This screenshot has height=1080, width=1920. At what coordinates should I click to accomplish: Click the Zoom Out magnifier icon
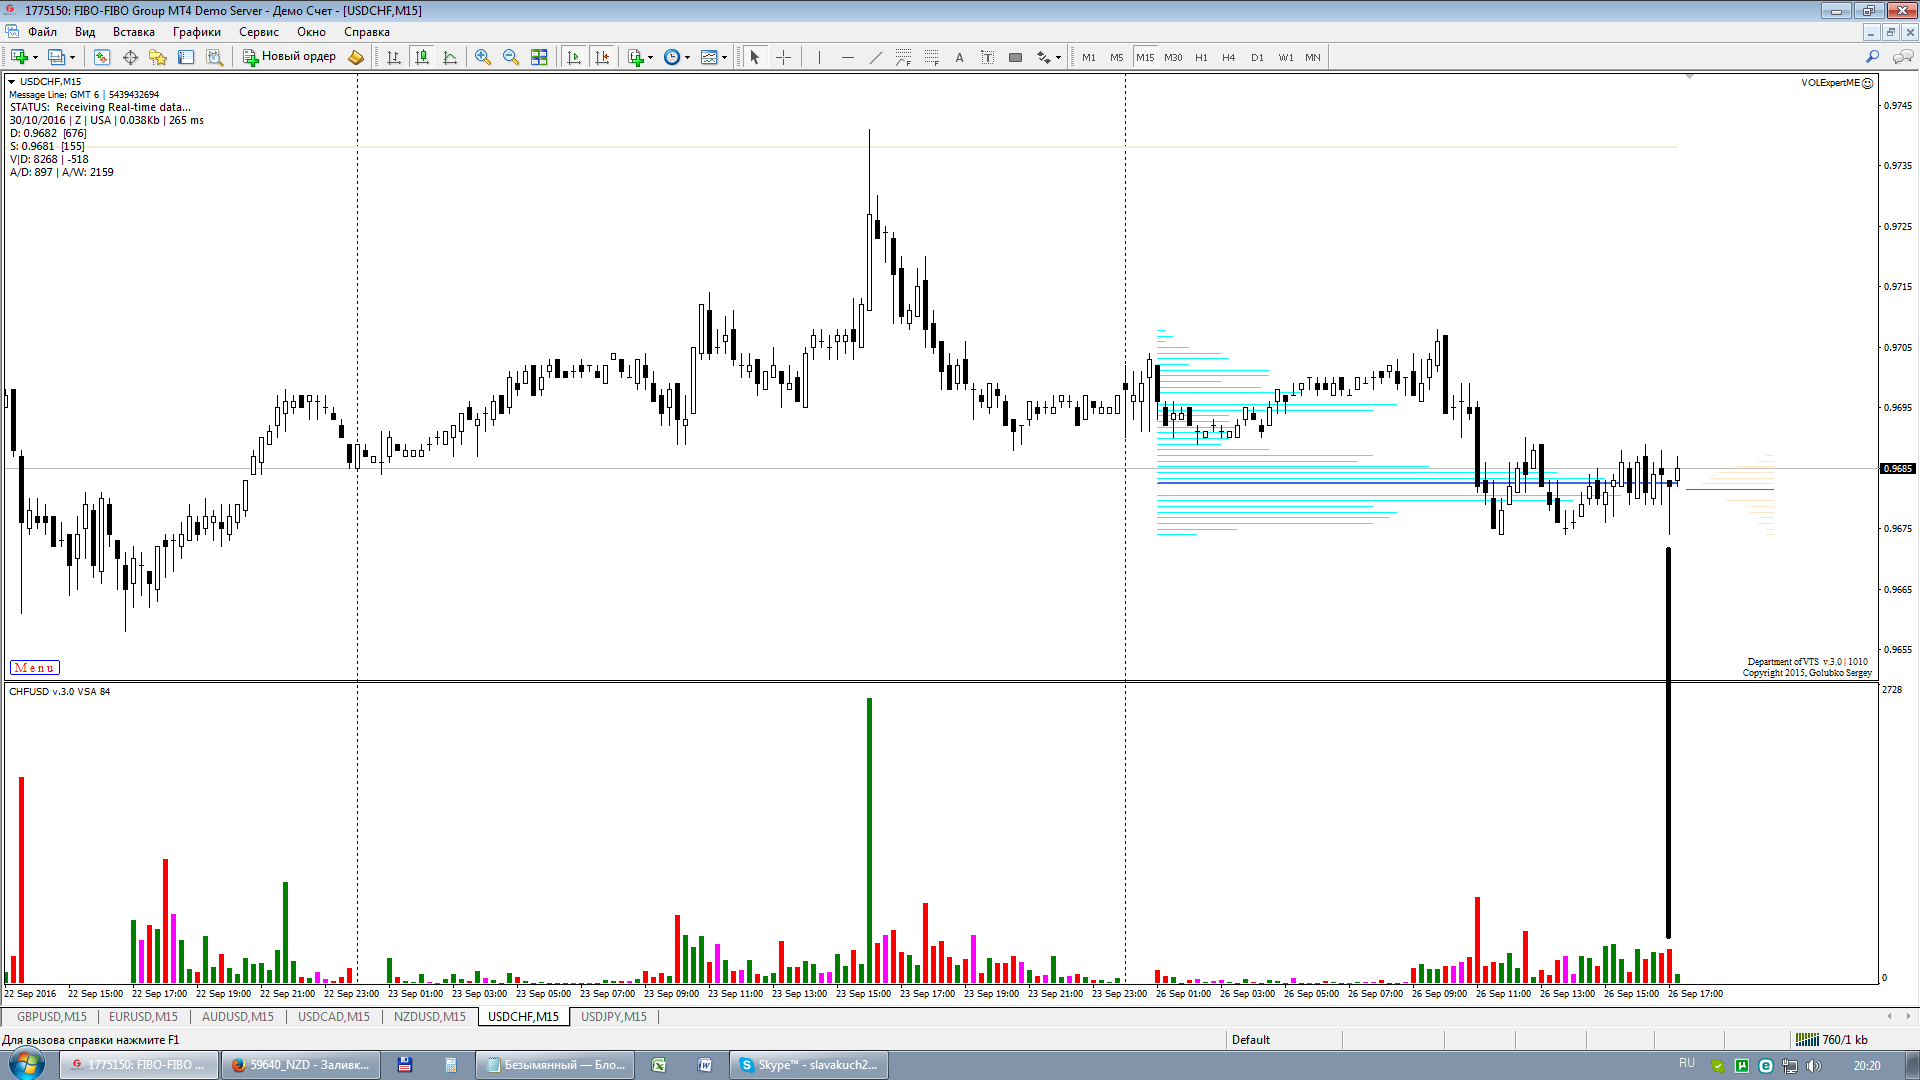511,57
